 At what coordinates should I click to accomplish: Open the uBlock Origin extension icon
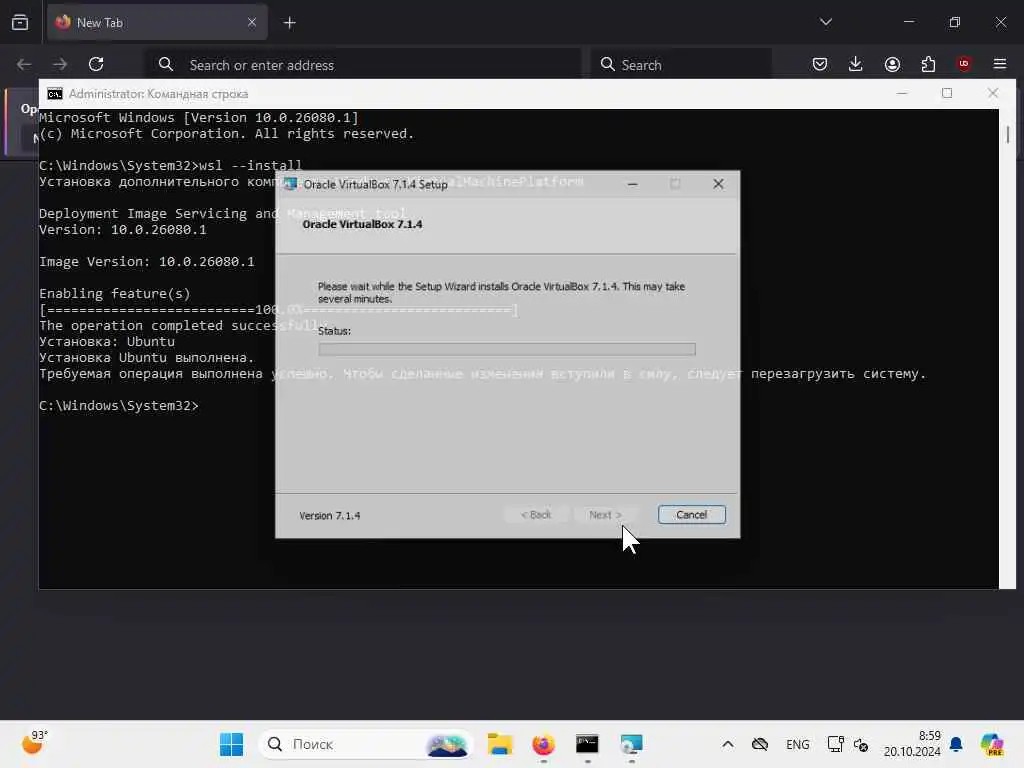pos(964,64)
